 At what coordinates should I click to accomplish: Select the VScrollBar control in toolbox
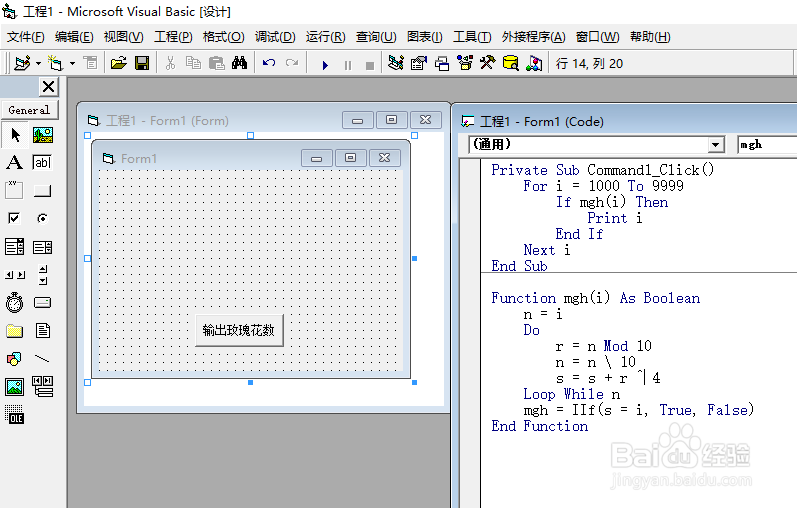pos(43,275)
